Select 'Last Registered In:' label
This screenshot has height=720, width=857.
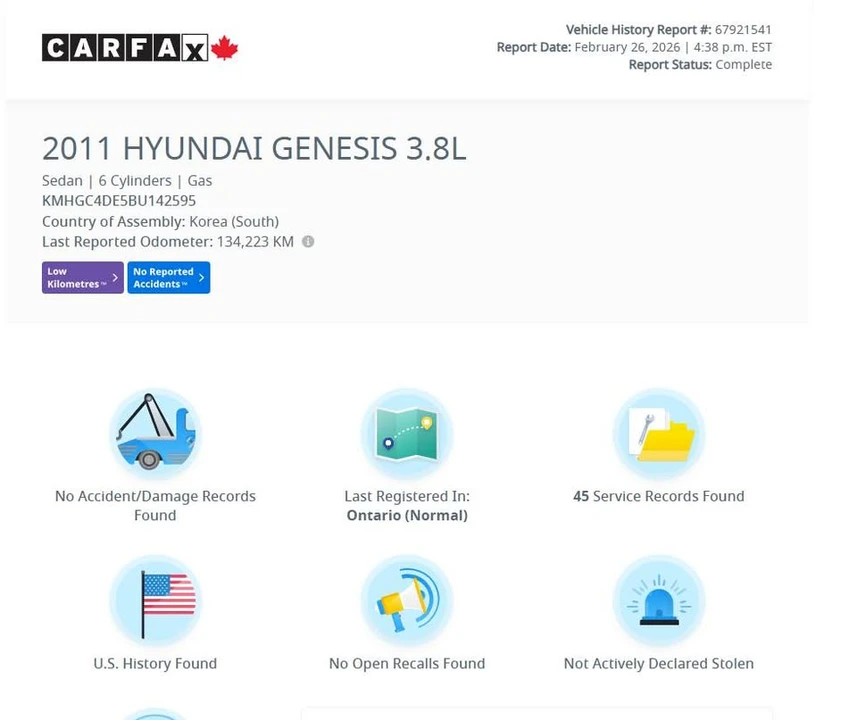[x=407, y=496]
